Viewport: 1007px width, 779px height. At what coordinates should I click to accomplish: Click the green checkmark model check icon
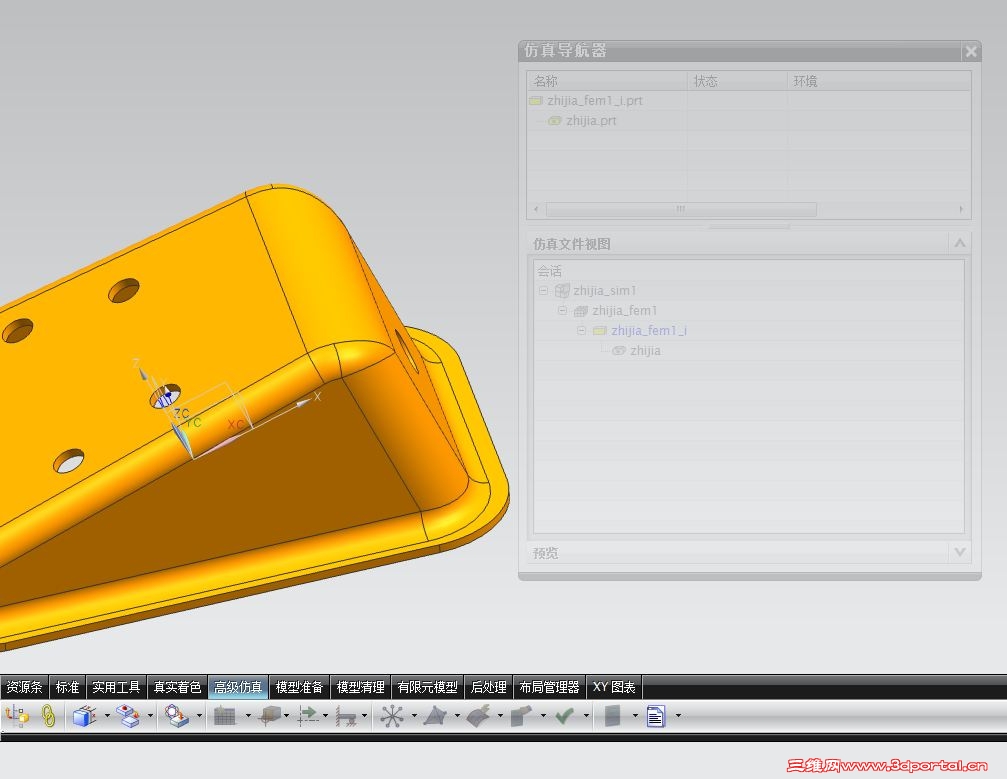pyautogui.click(x=565, y=715)
